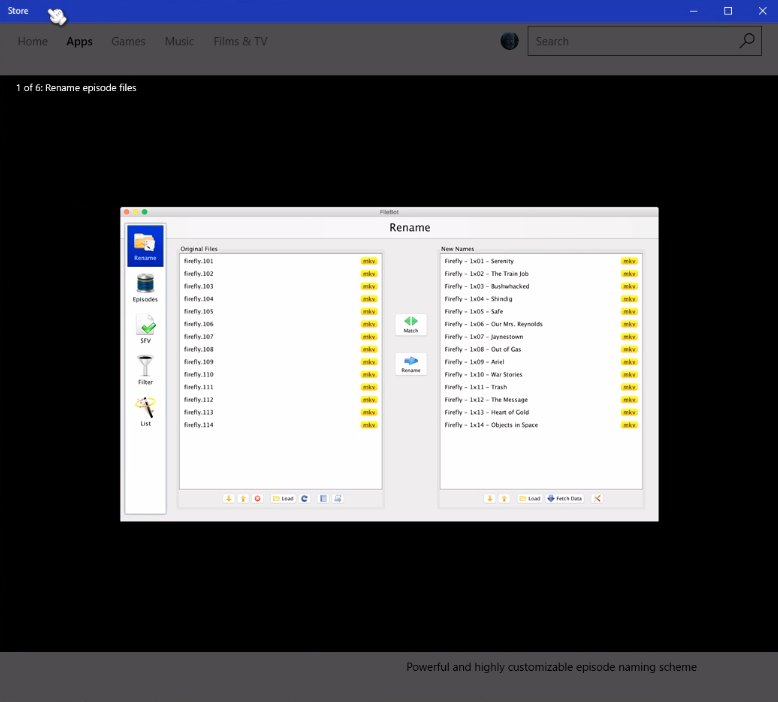The image size is (778, 702).
Task: Select new name 'Firefly - 1x03 - Bushwhacked'
Action: [541, 286]
